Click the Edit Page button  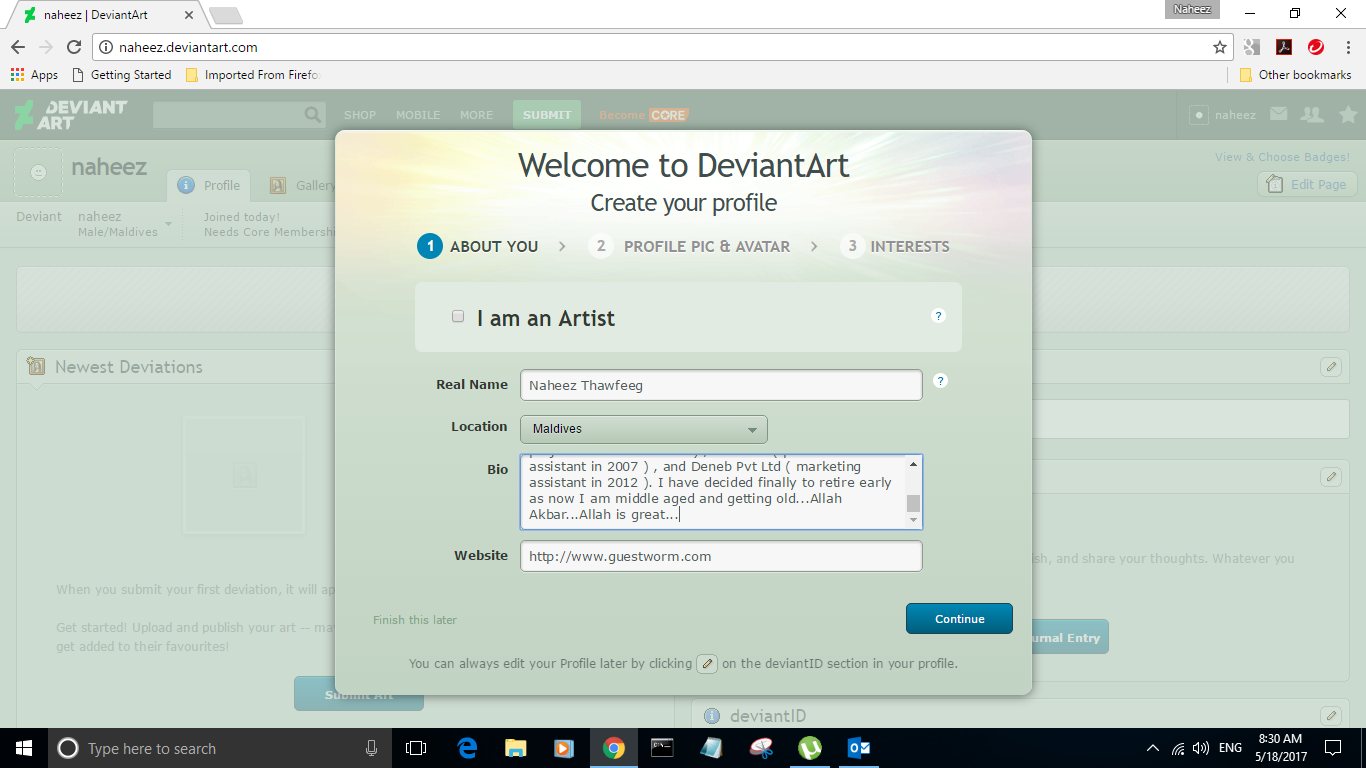(1307, 184)
